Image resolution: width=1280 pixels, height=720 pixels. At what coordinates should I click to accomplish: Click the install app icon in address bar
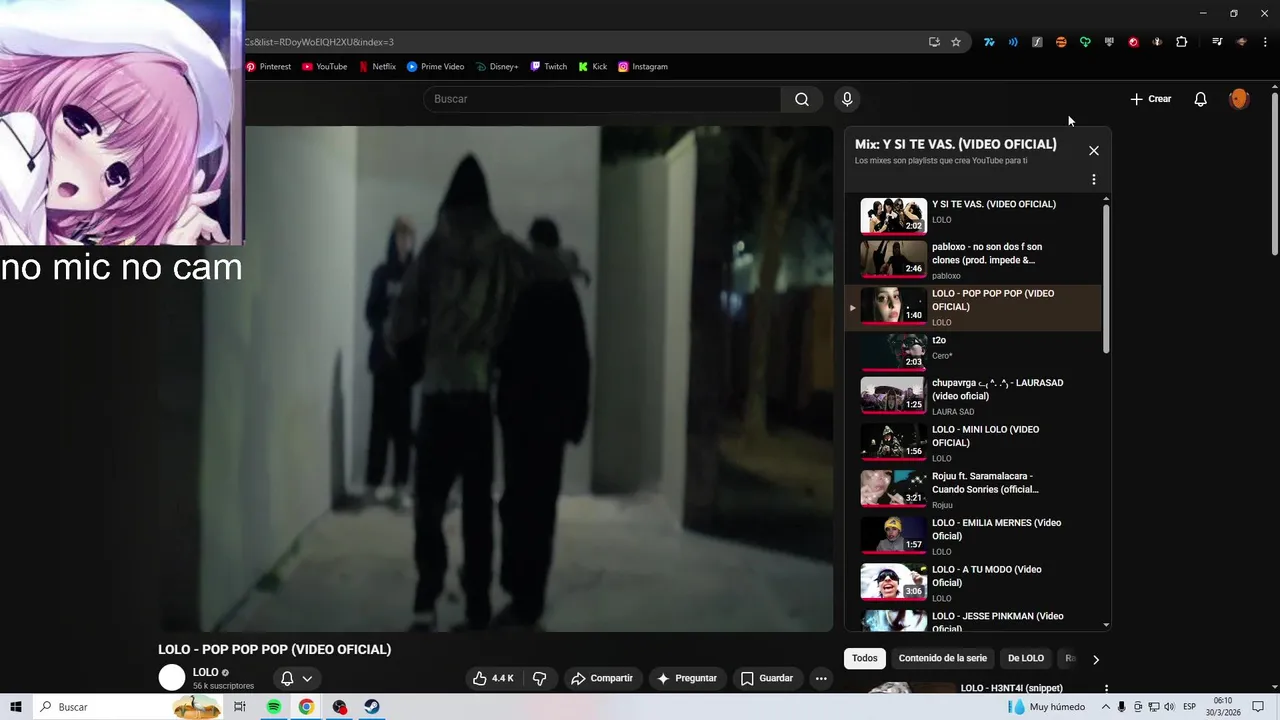934,42
